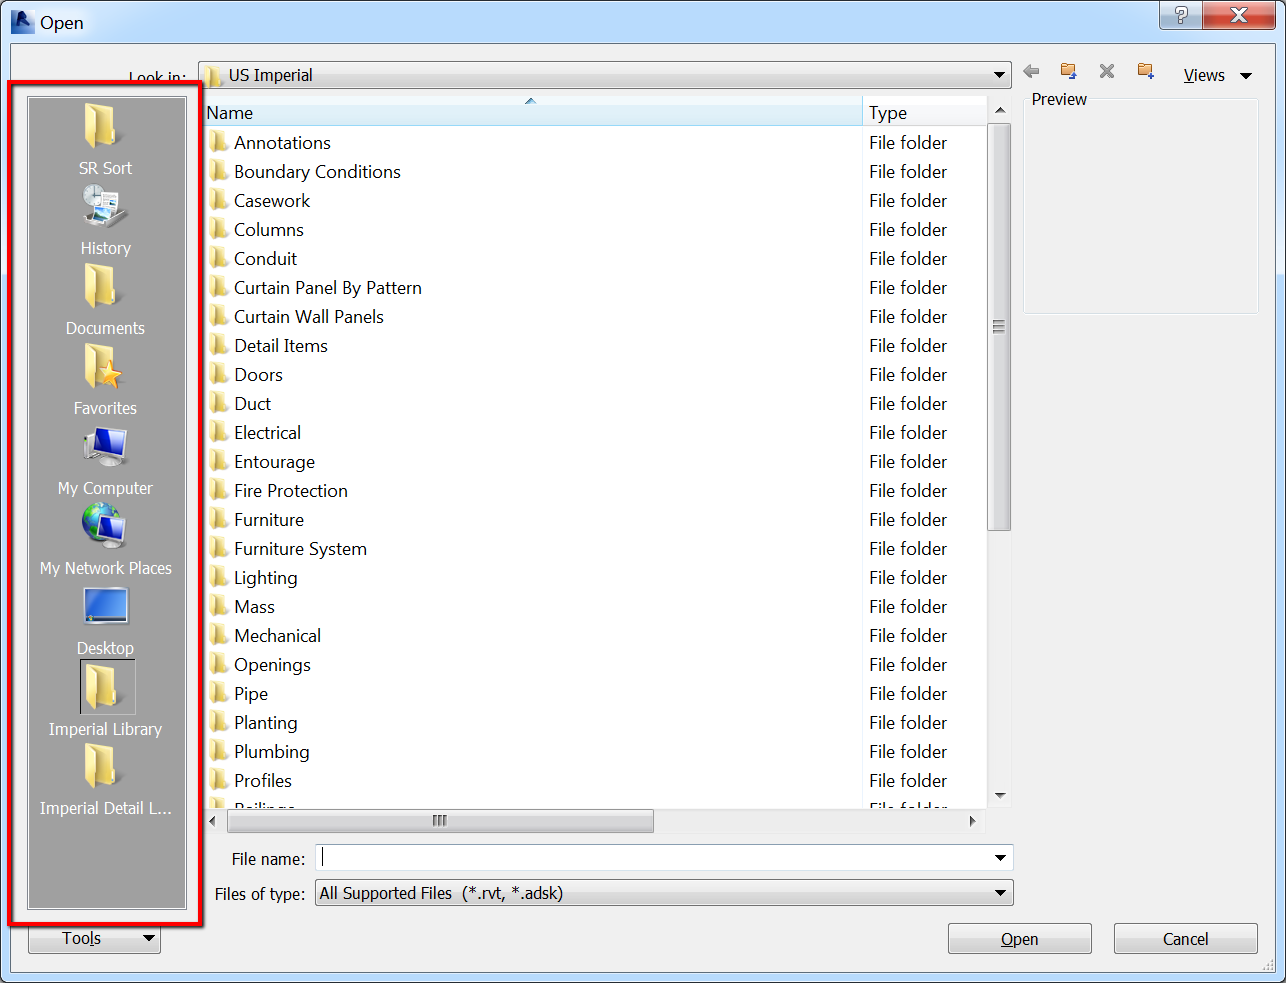This screenshot has height=983, width=1286.
Task: Open the Imperial Detail Library shortcut
Action: [x=105, y=778]
